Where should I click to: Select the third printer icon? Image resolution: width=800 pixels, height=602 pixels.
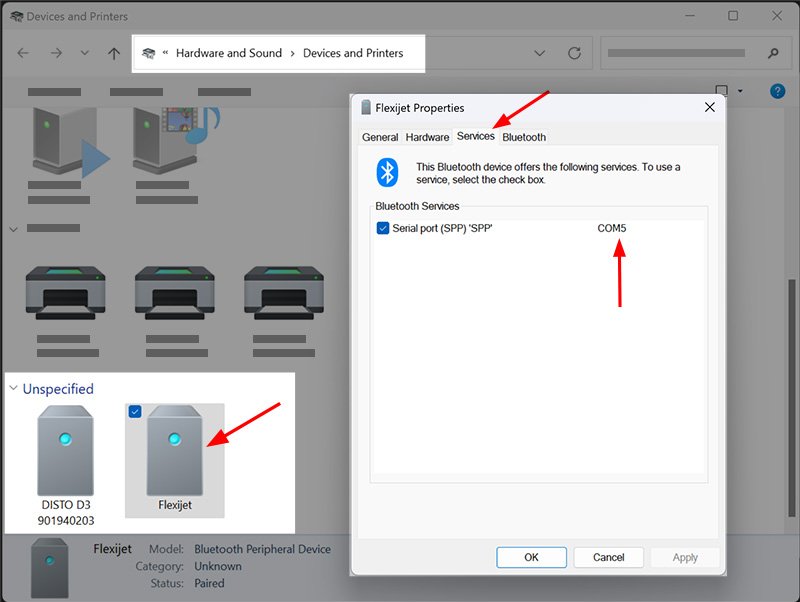(x=284, y=292)
